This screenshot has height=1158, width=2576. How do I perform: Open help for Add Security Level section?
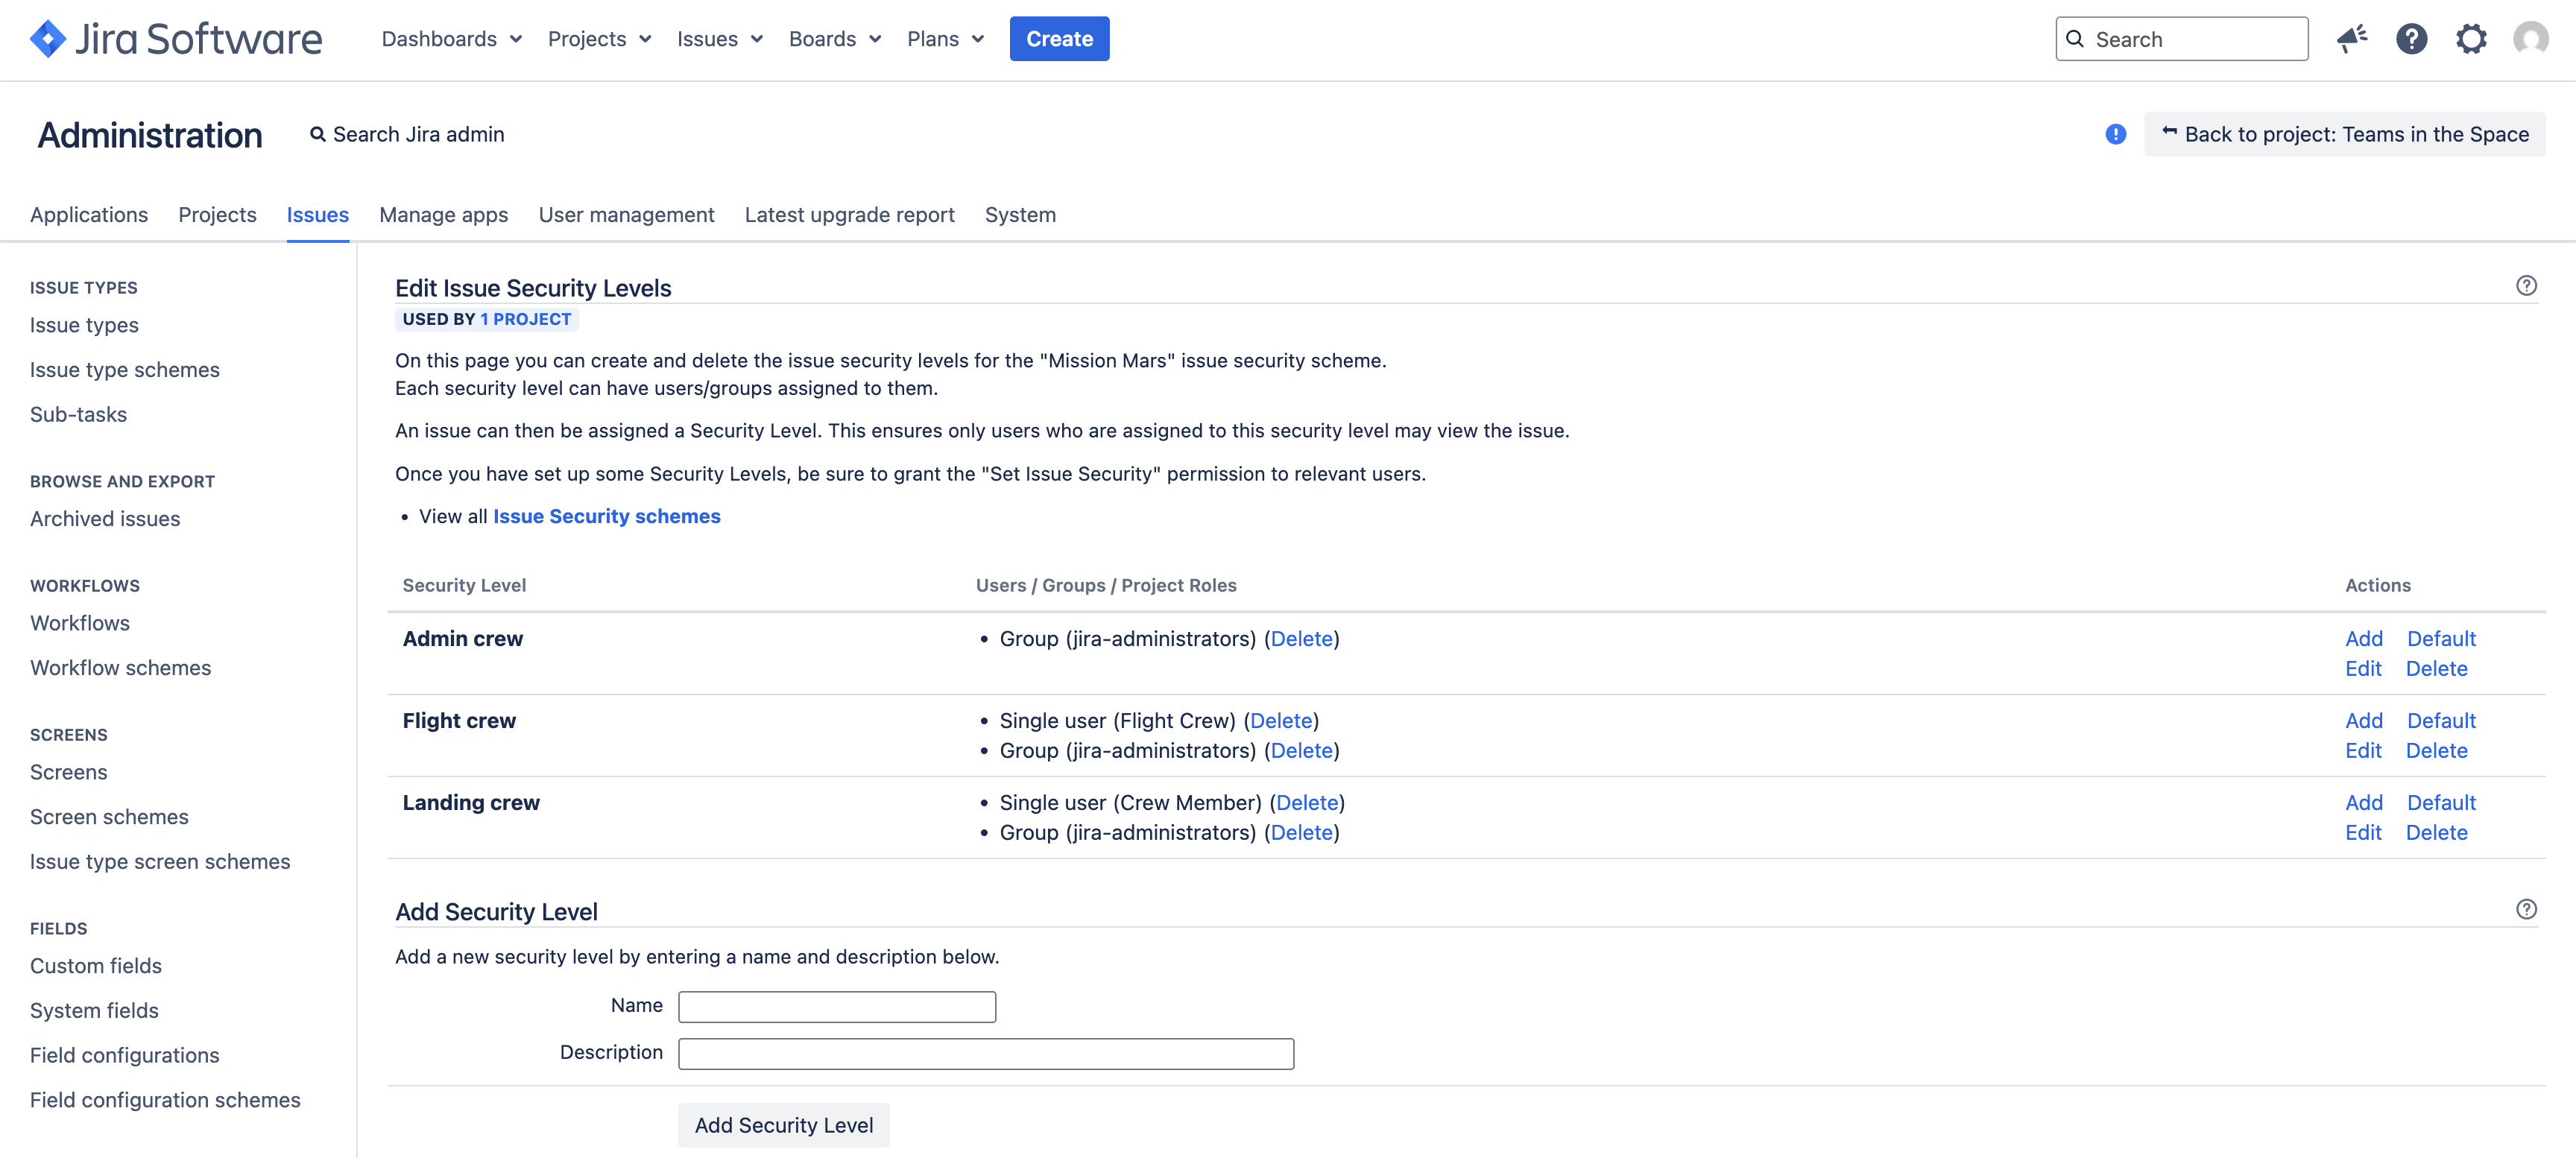point(2528,909)
